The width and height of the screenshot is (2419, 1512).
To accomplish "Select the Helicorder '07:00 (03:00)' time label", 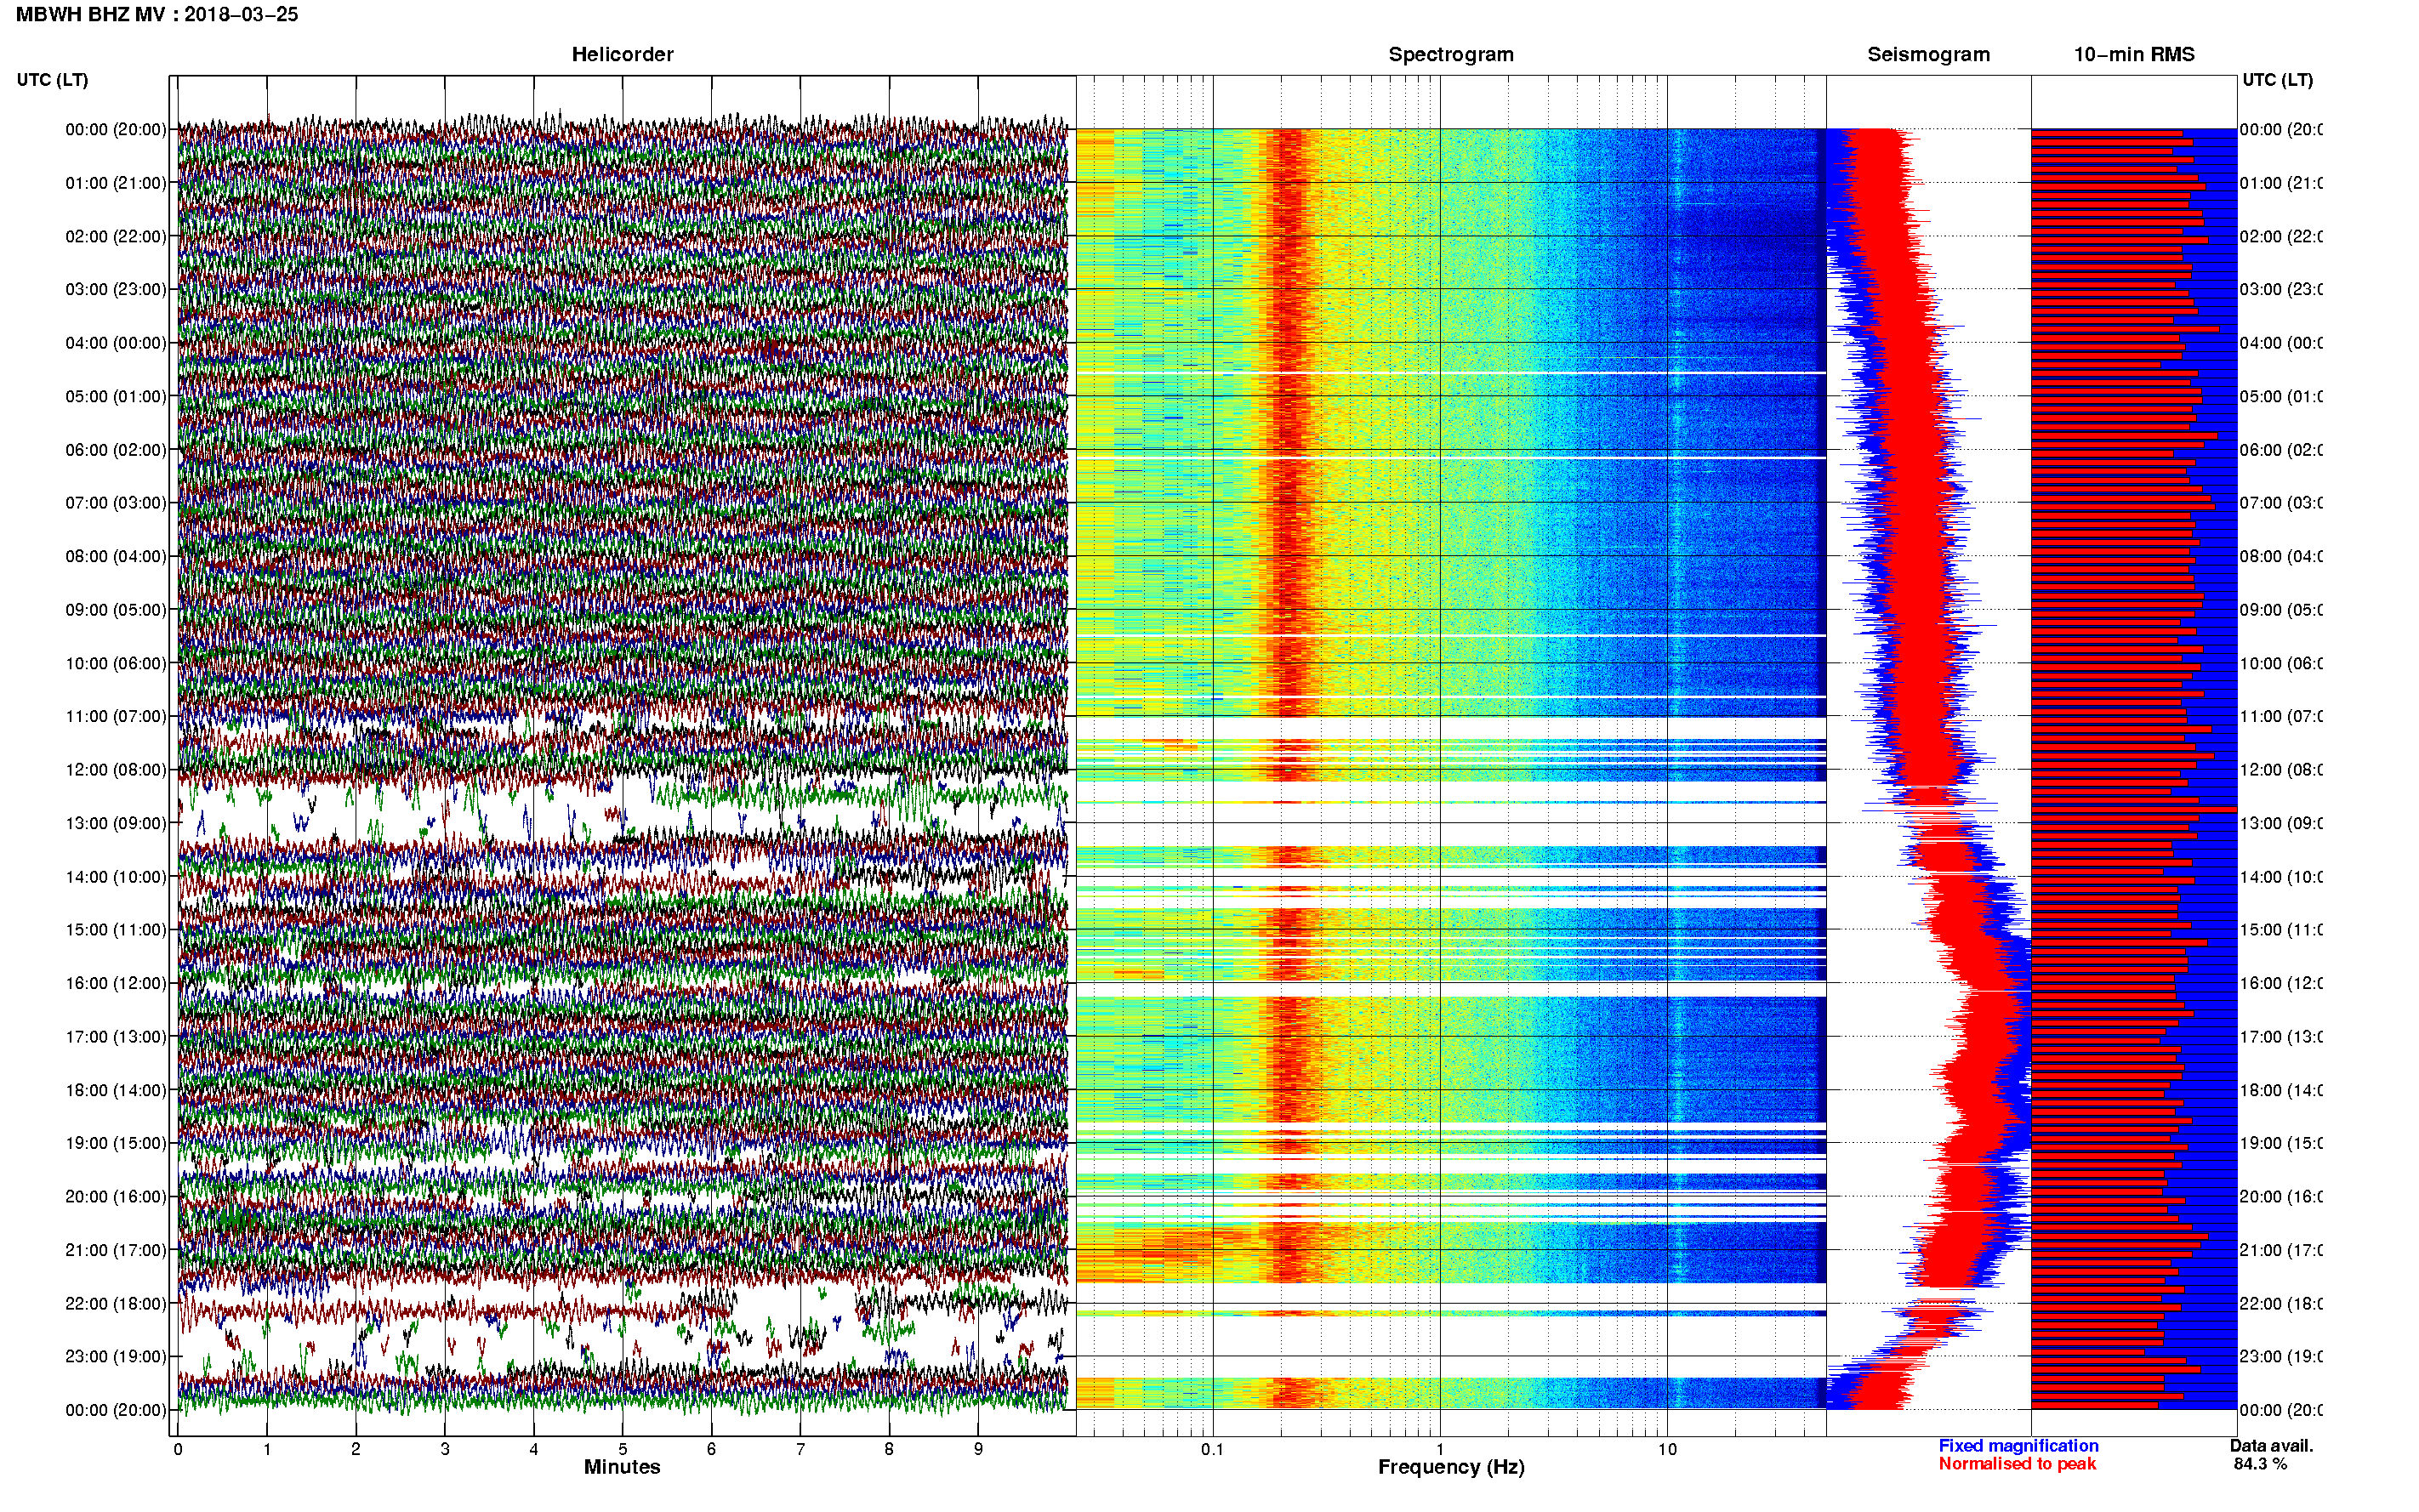I will pyautogui.click(x=115, y=502).
